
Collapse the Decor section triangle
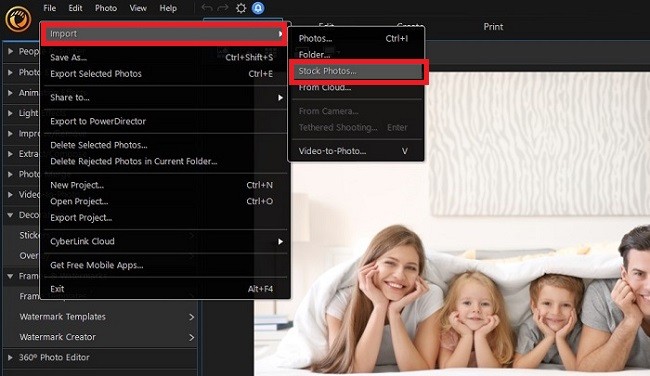(10, 215)
